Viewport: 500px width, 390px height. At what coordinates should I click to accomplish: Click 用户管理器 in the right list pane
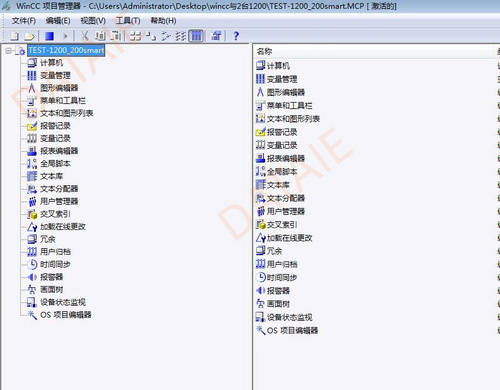coord(286,211)
